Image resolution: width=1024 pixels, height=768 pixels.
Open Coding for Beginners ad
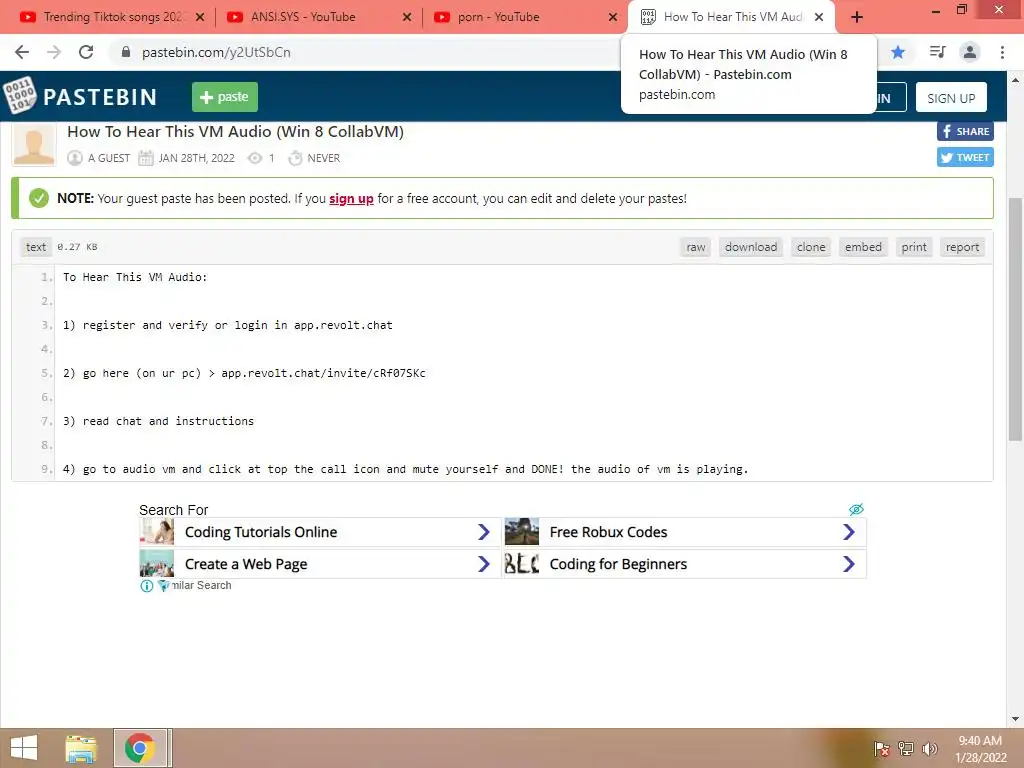(x=685, y=564)
